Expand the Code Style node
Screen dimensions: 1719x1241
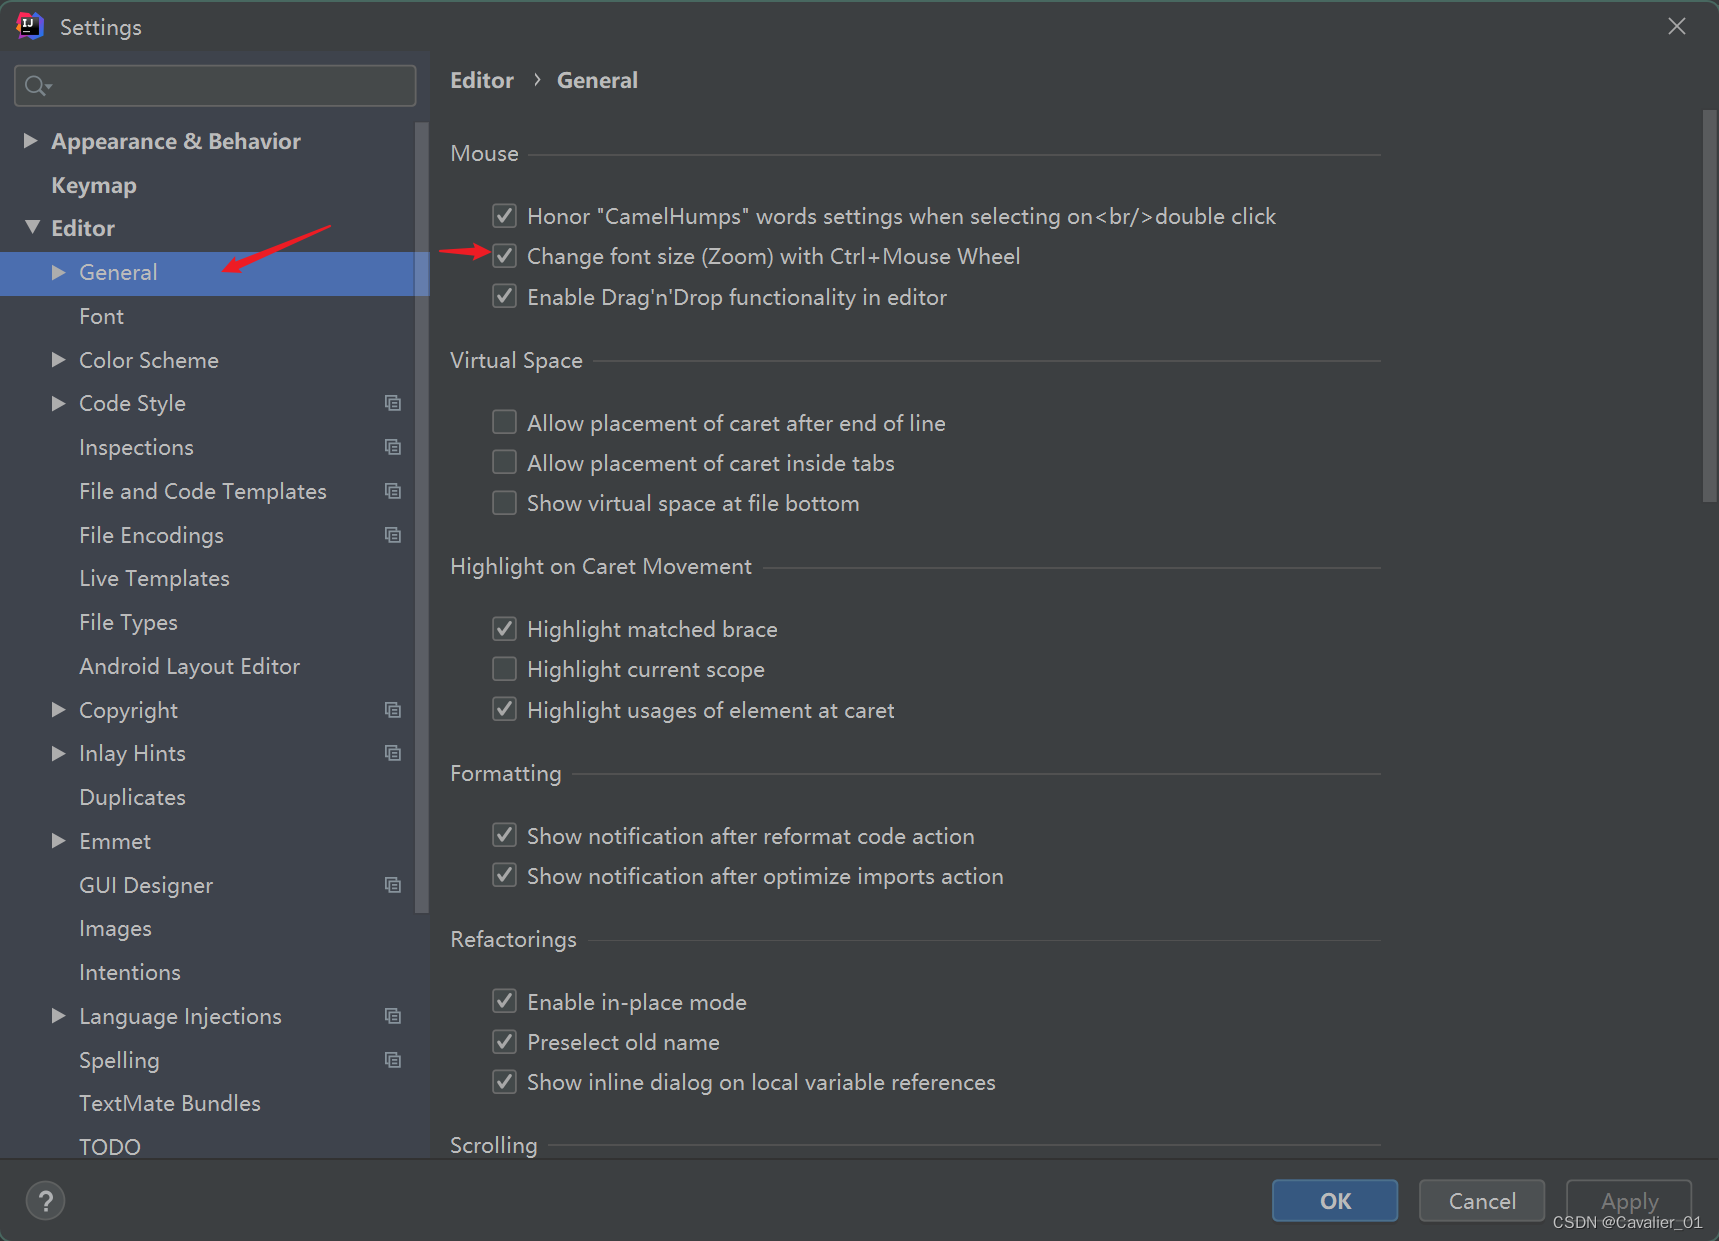point(59,403)
